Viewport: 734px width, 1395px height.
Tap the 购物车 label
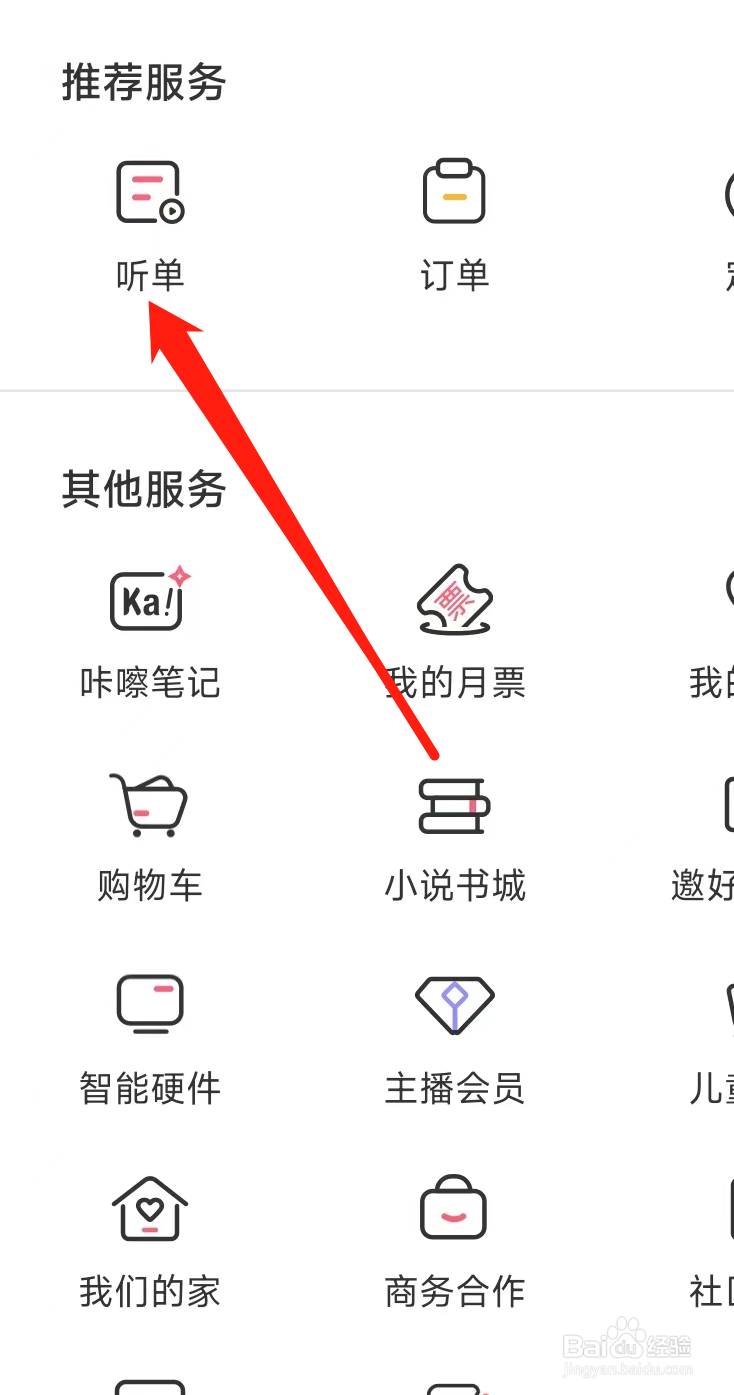[150, 886]
